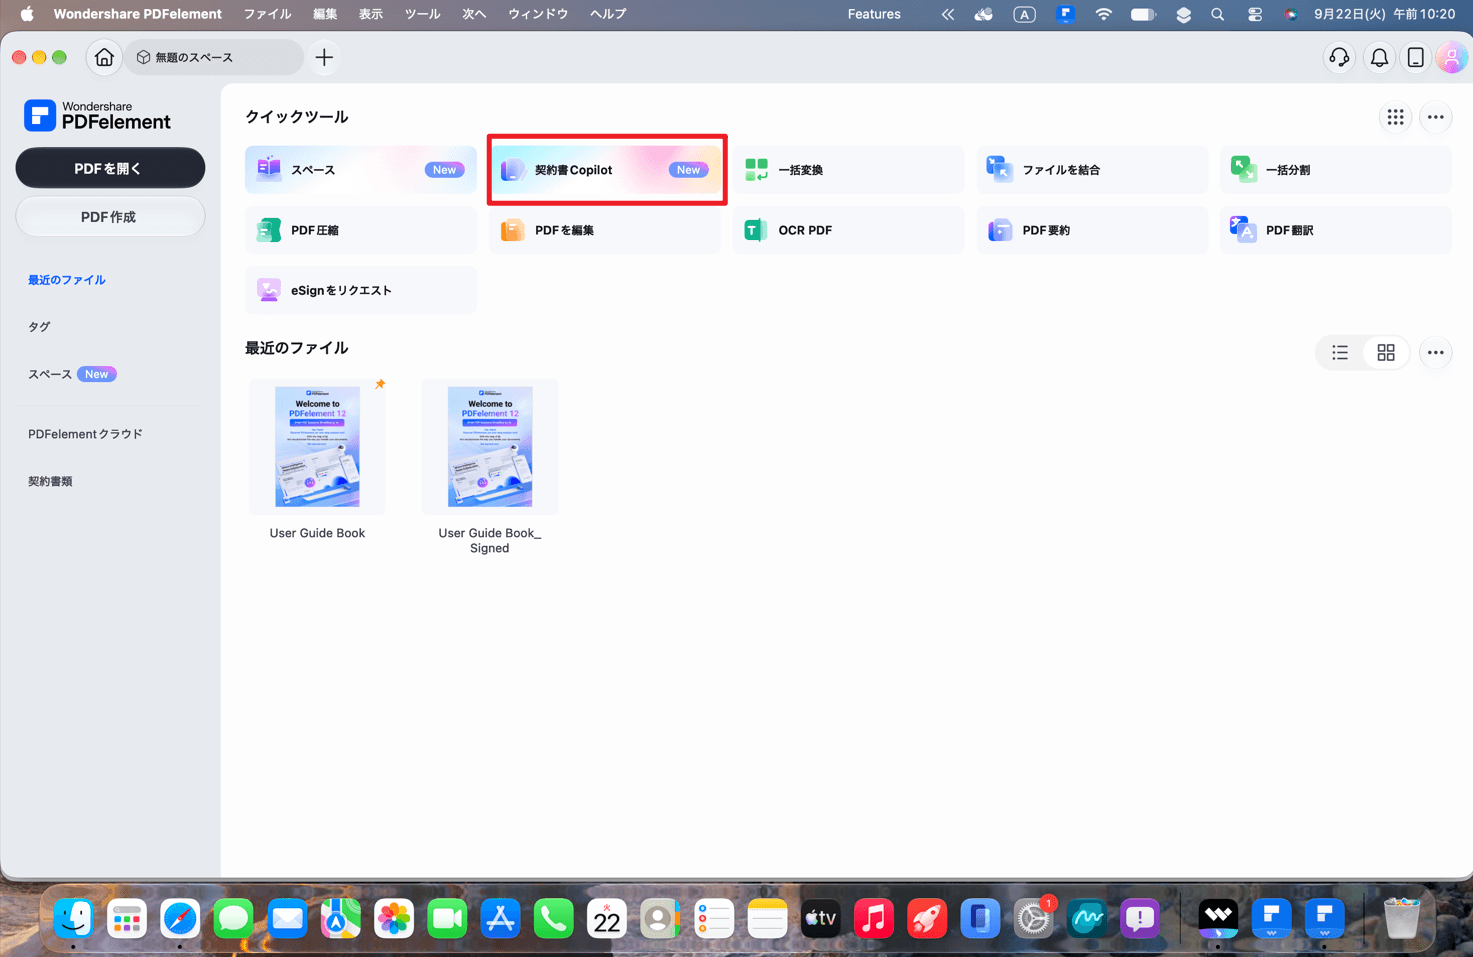This screenshot has width=1473, height=957.
Task: Open Wi-Fi status in menu bar
Action: click(x=1103, y=14)
